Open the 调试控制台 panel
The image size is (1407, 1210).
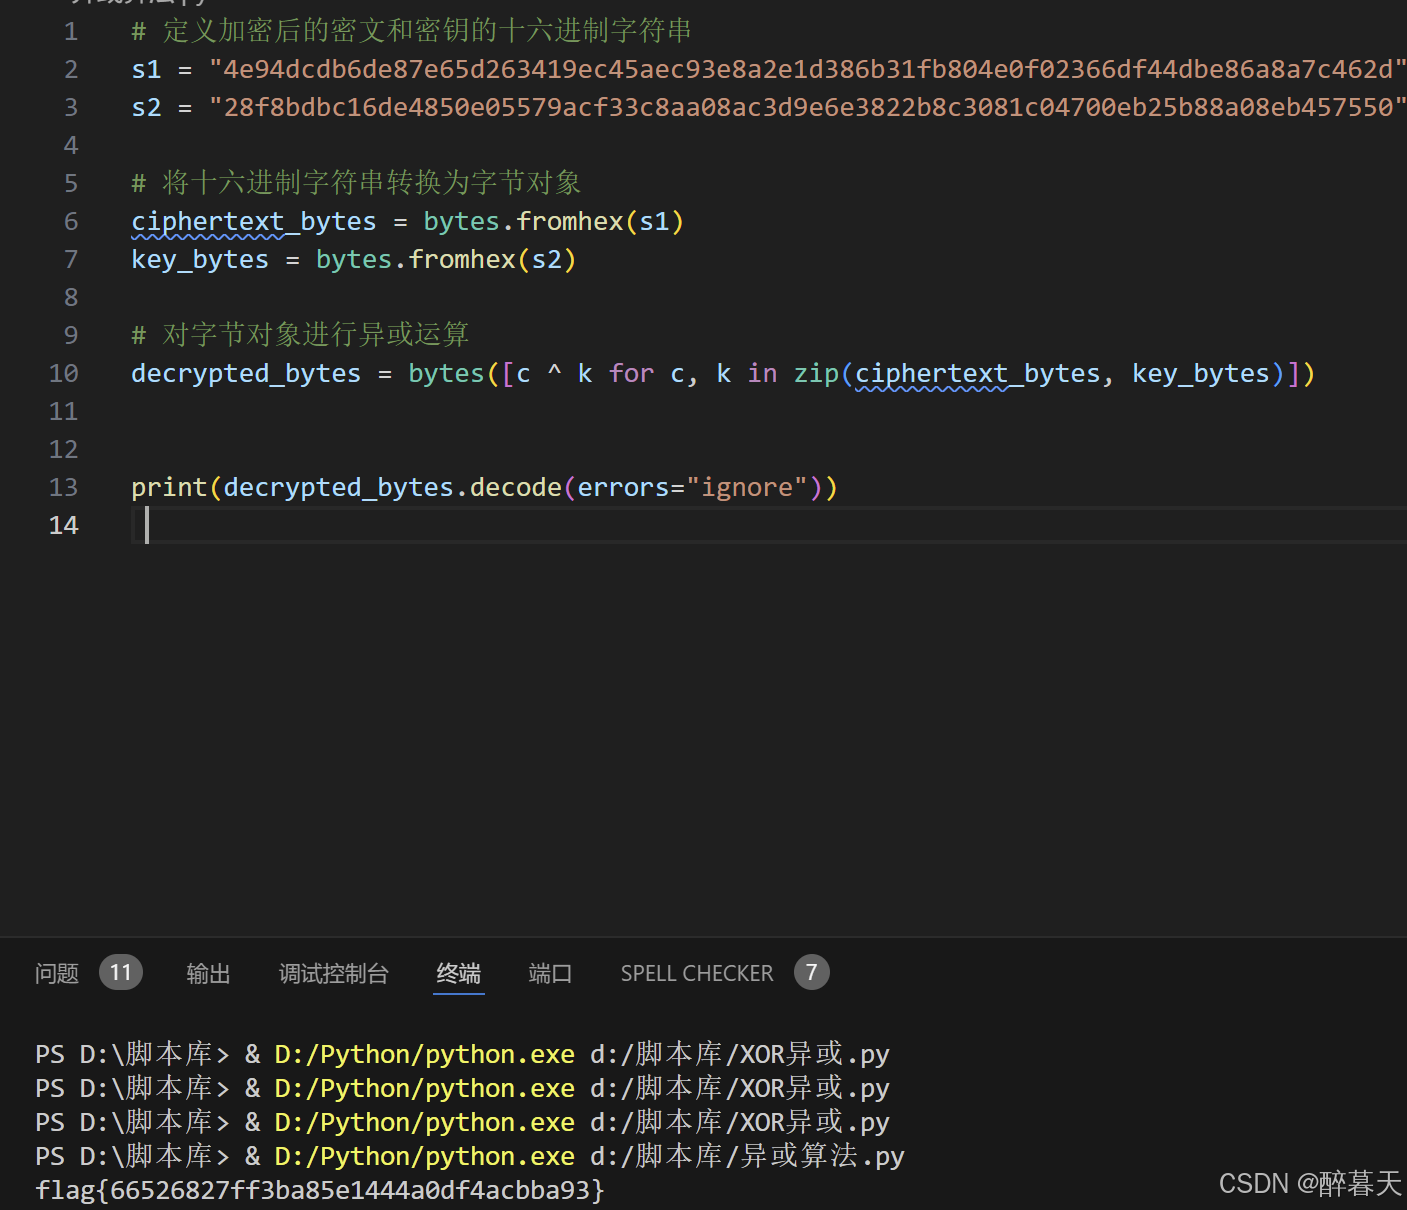333,972
